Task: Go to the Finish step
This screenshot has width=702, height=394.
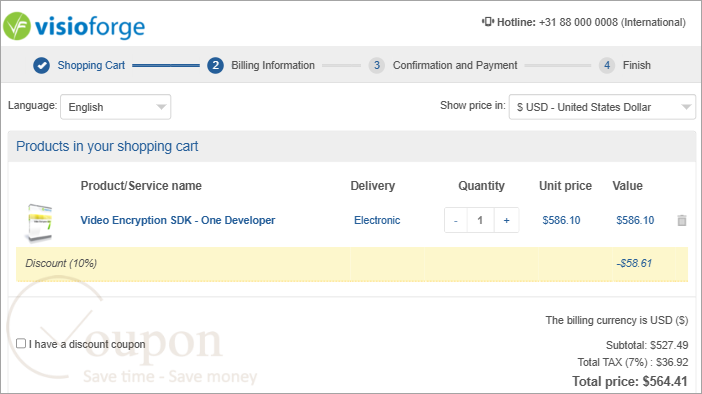Action: [x=637, y=65]
